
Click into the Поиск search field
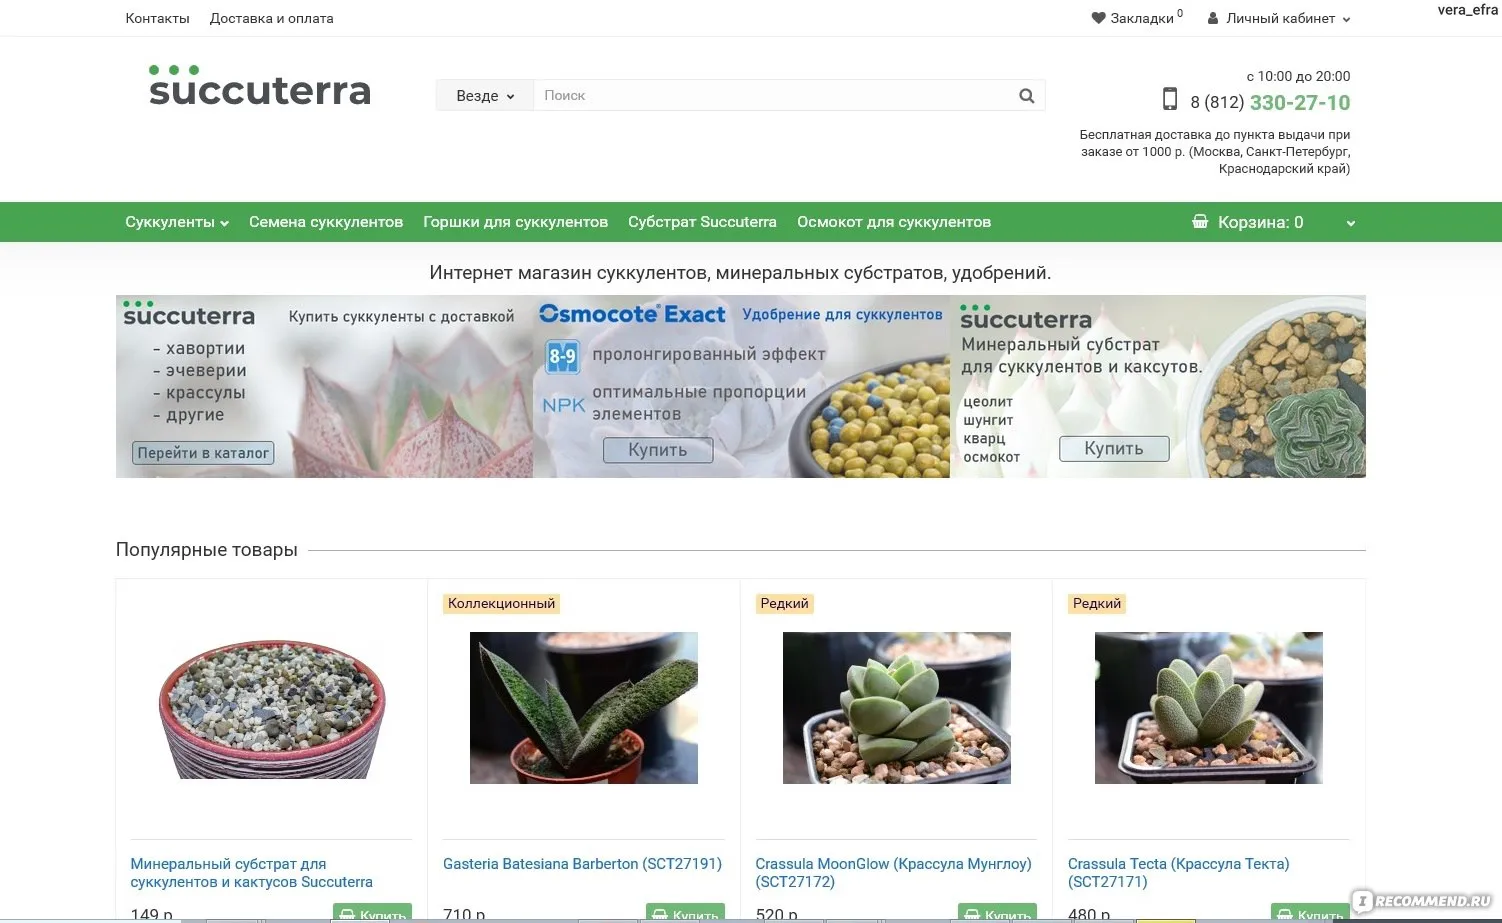click(772, 96)
